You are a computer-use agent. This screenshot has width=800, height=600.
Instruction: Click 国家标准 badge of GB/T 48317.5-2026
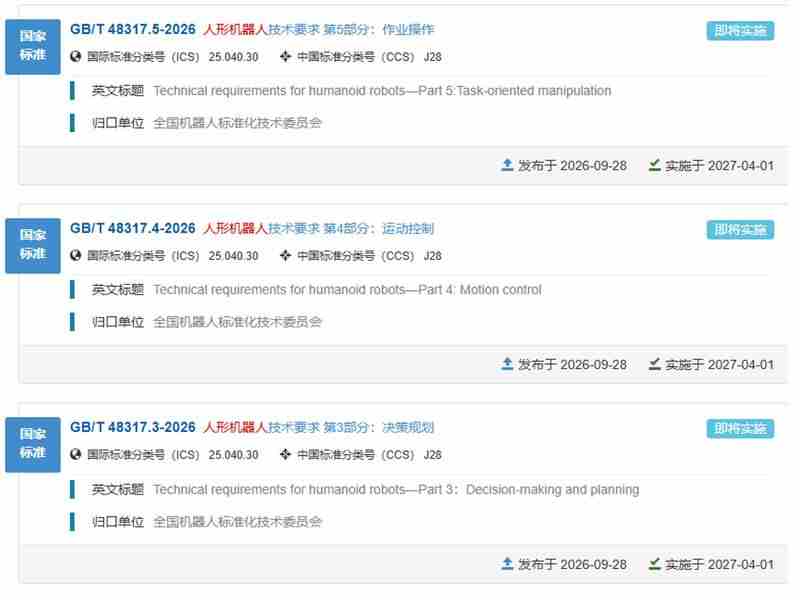[x=33, y=46]
